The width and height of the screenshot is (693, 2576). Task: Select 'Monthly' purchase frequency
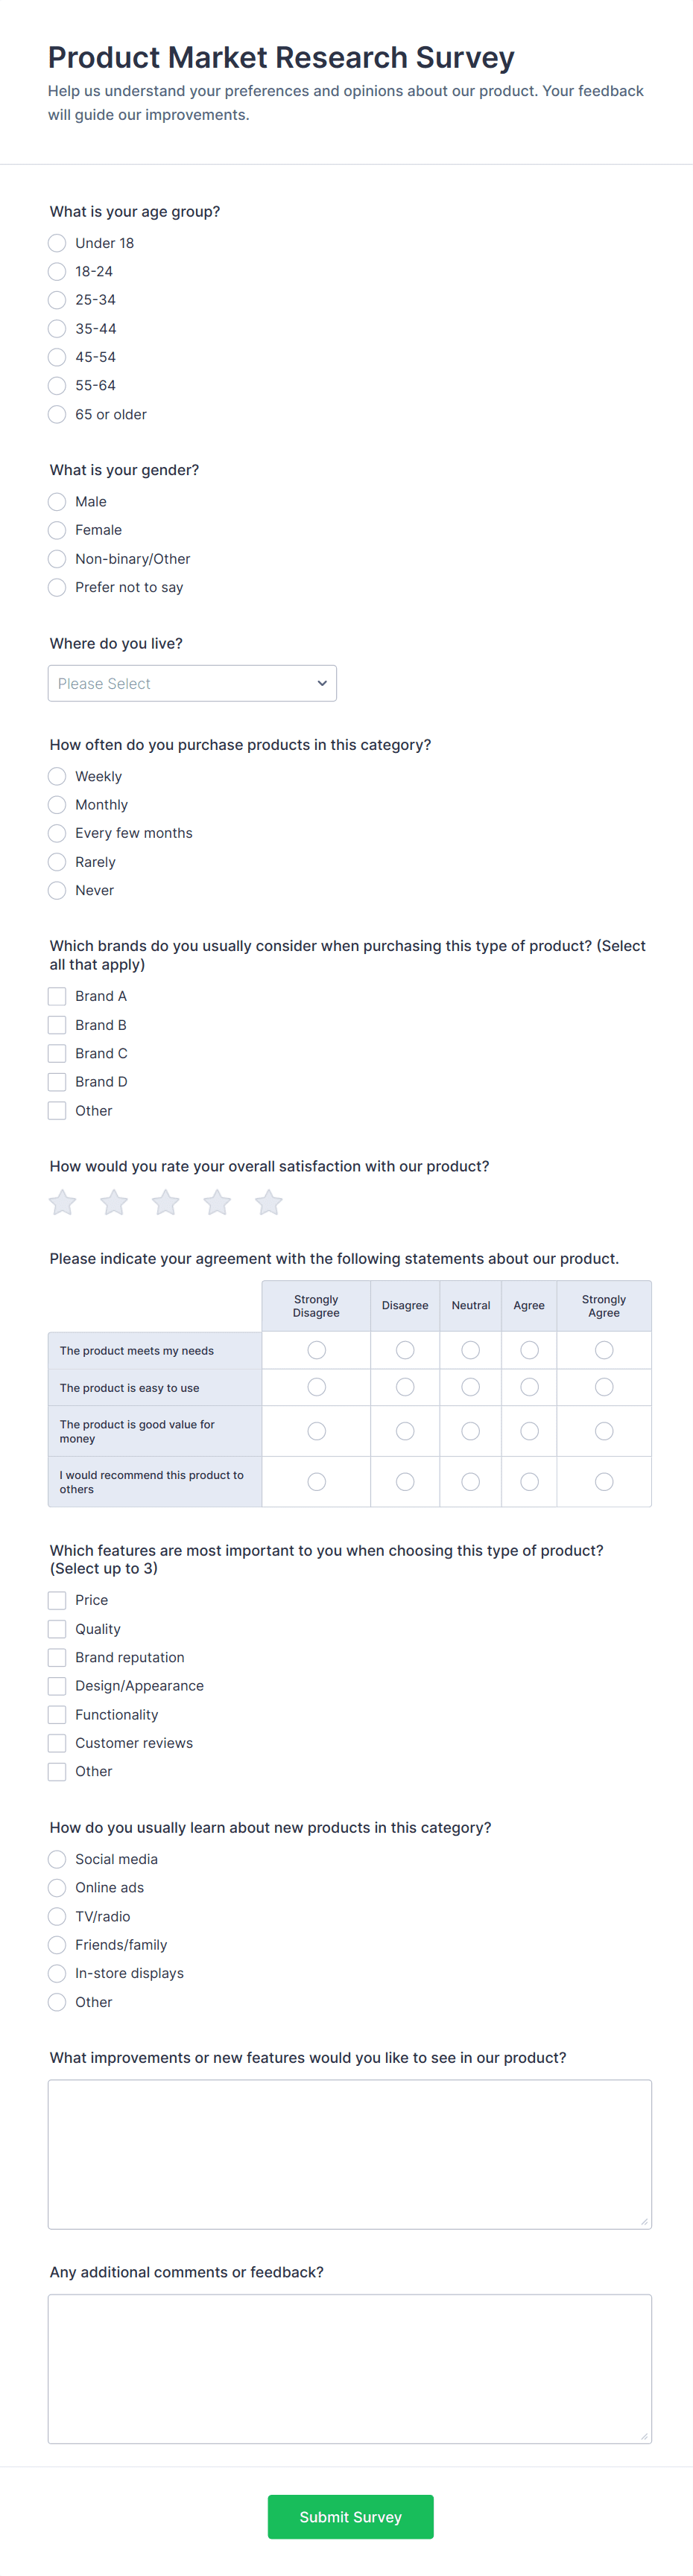(57, 804)
